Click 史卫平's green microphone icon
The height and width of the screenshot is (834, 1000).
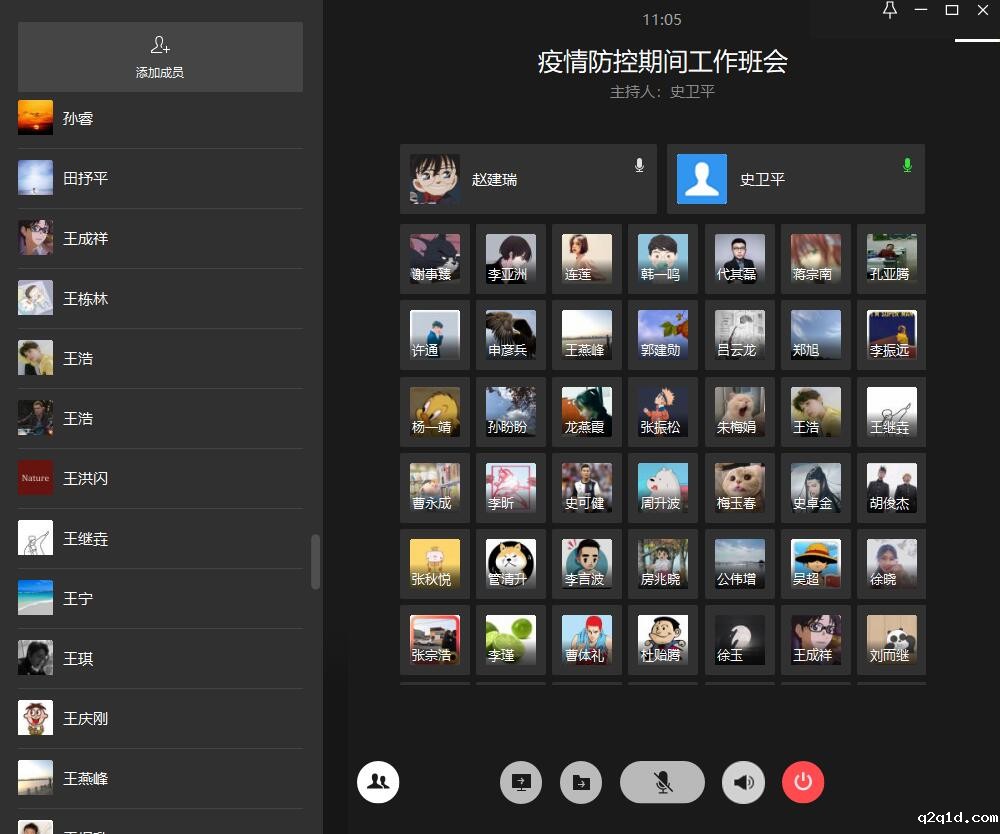(x=907, y=166)
